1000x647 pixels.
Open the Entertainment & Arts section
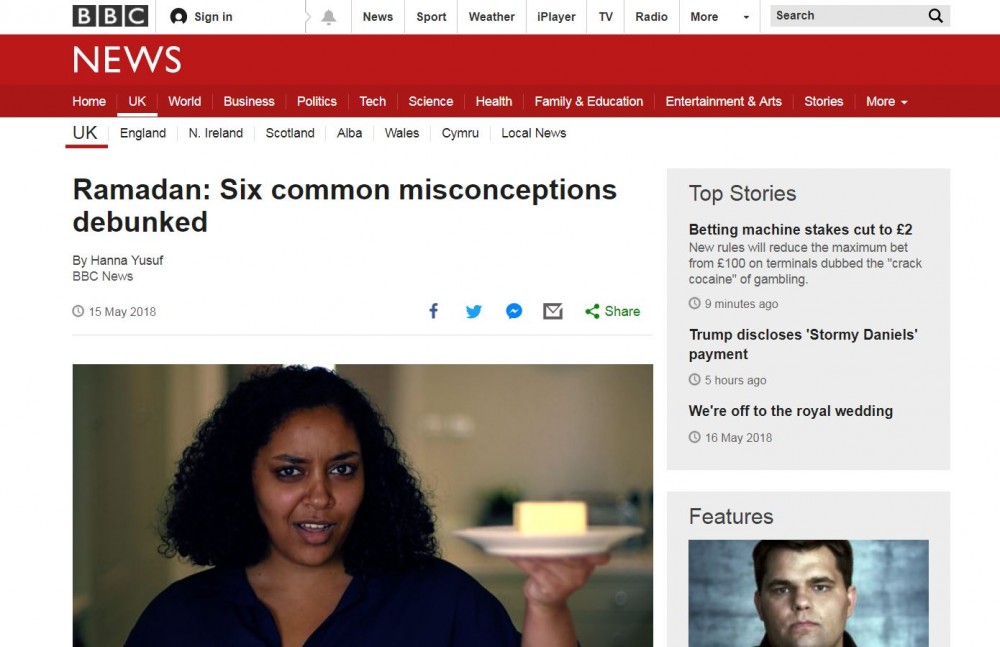click(723, 101)
